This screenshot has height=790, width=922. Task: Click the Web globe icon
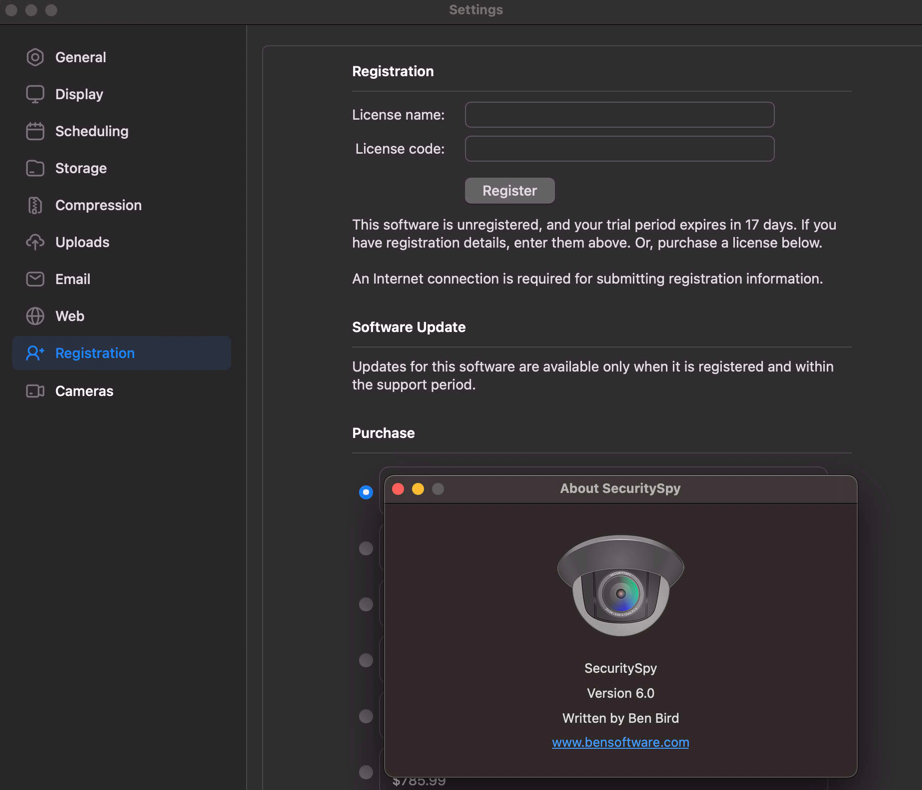(x=35, y=316)
